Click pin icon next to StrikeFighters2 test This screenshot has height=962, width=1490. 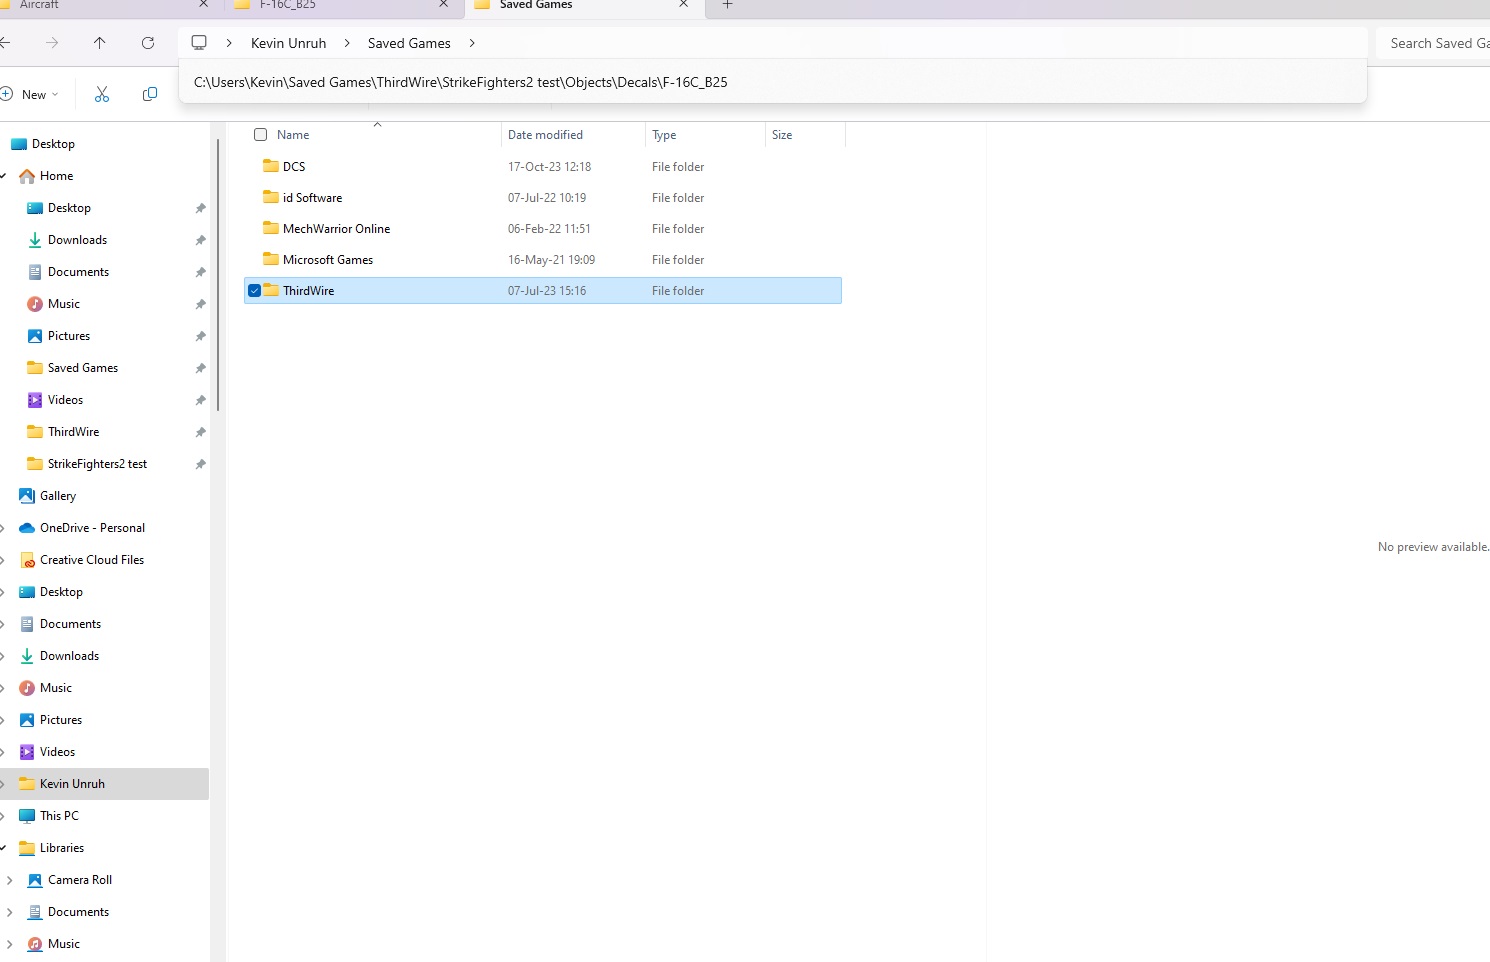coord(200,464)
